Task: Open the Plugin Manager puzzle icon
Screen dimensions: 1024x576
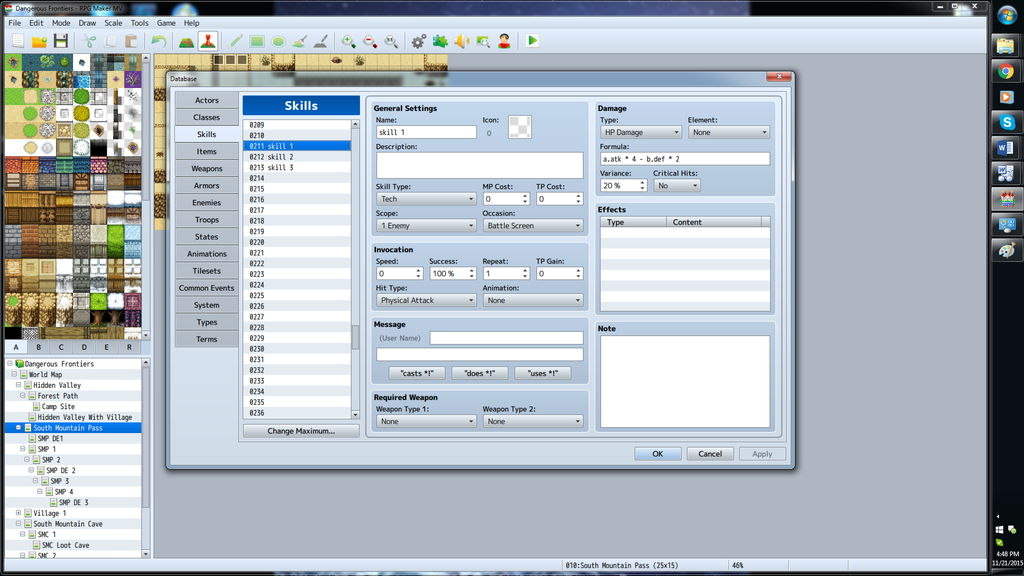Action: [x=440, y=41]
